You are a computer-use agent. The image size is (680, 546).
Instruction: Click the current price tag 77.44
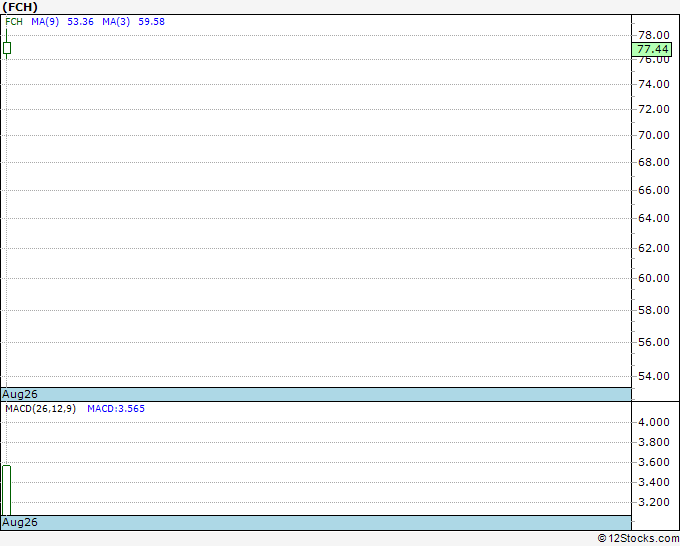coord(652,49)
